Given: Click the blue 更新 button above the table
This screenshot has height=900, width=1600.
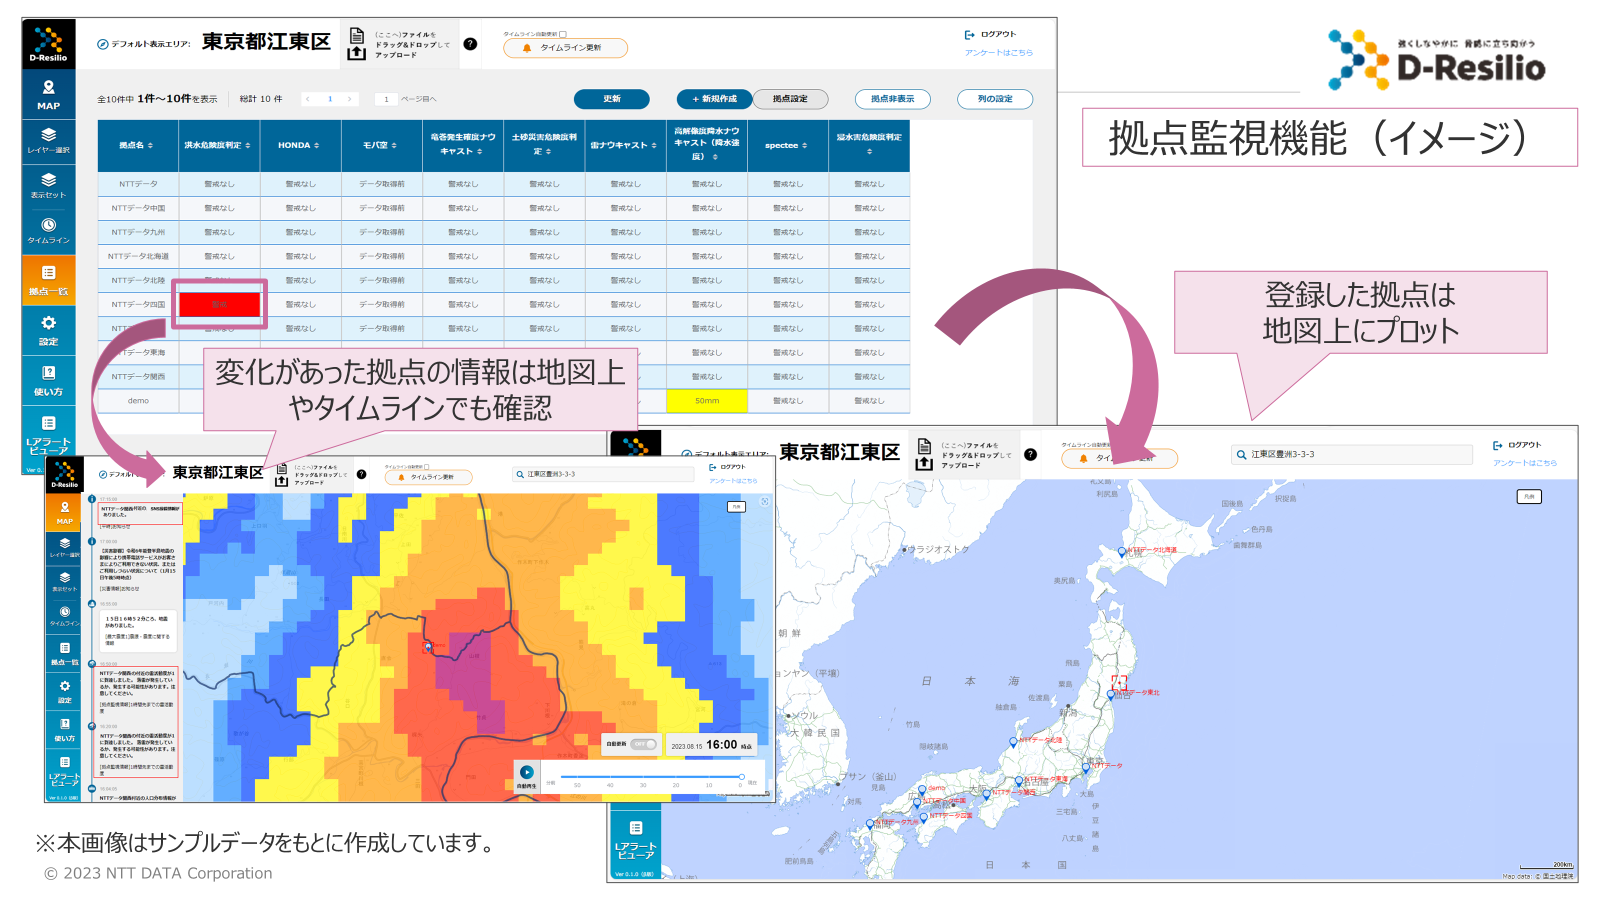Looking at the screenshot, I should point(612,99).
